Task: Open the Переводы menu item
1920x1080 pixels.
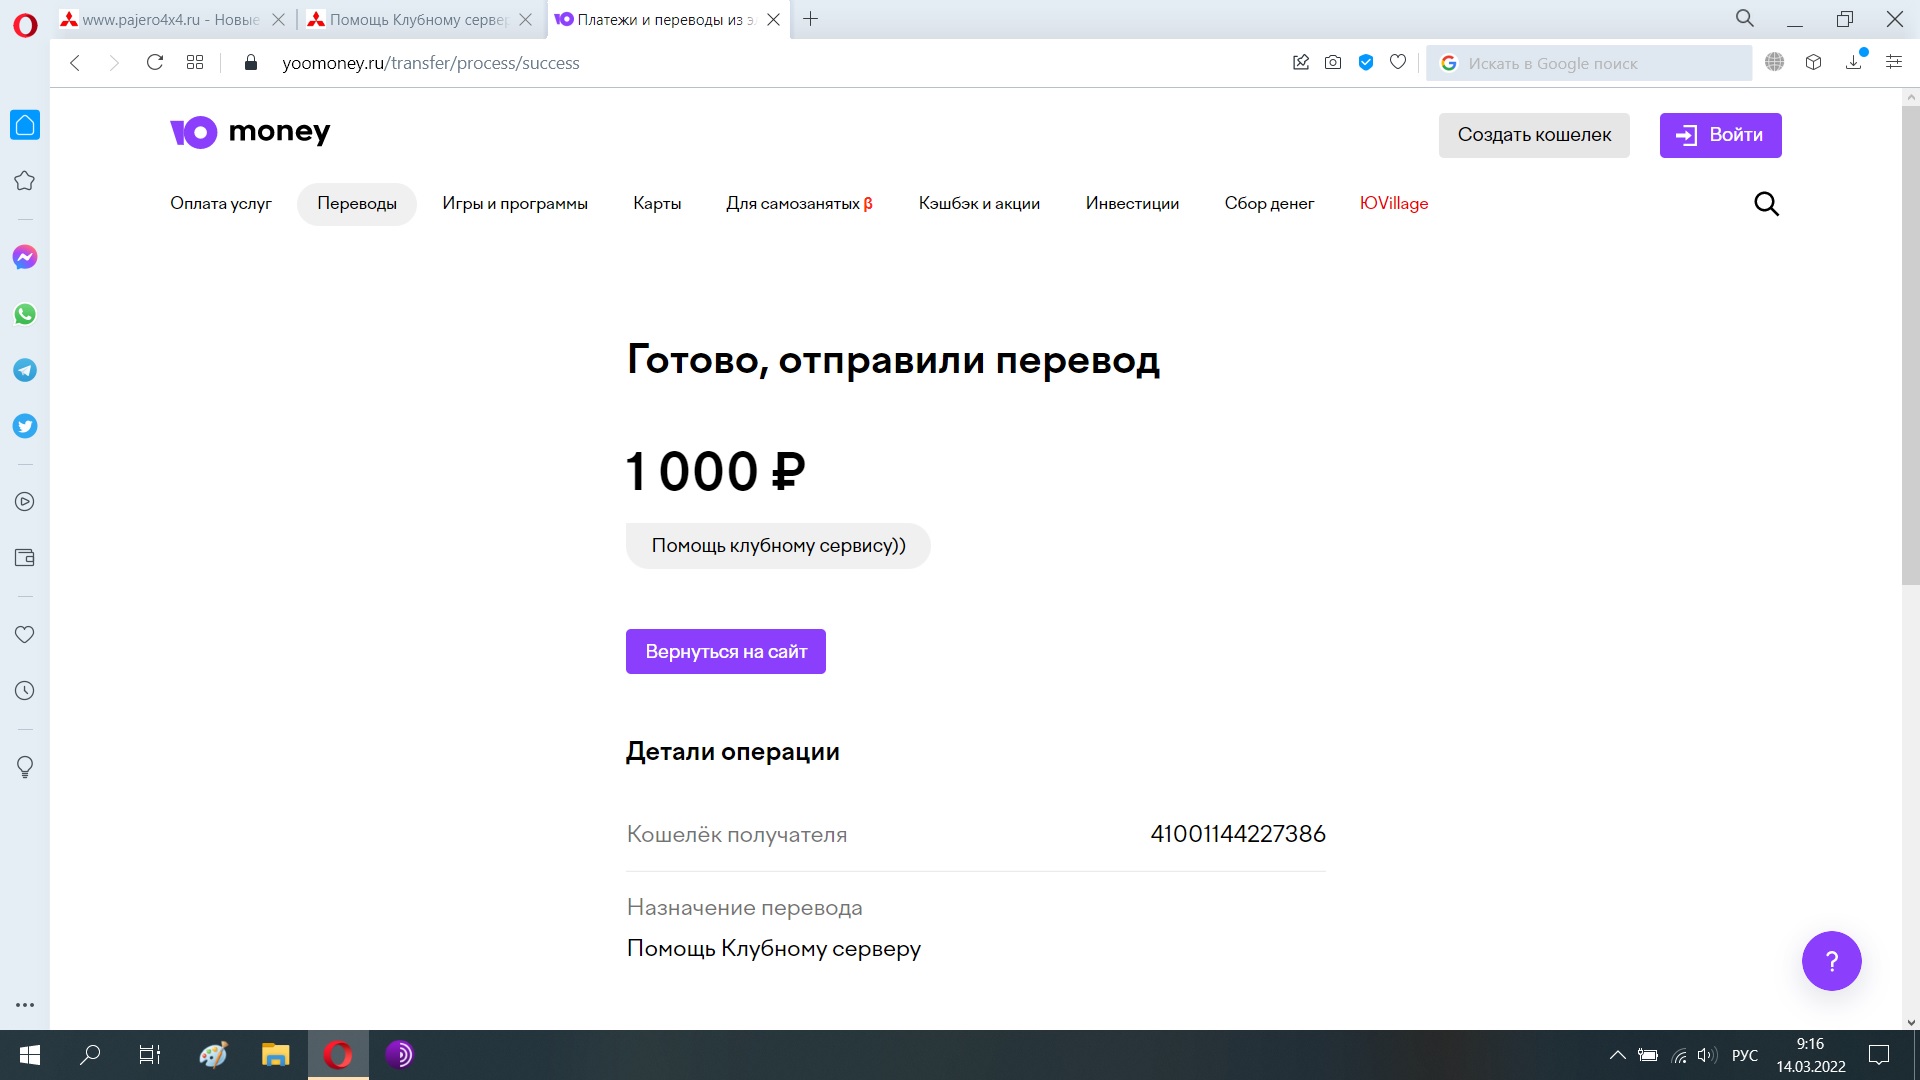Action: pos(357,204)
